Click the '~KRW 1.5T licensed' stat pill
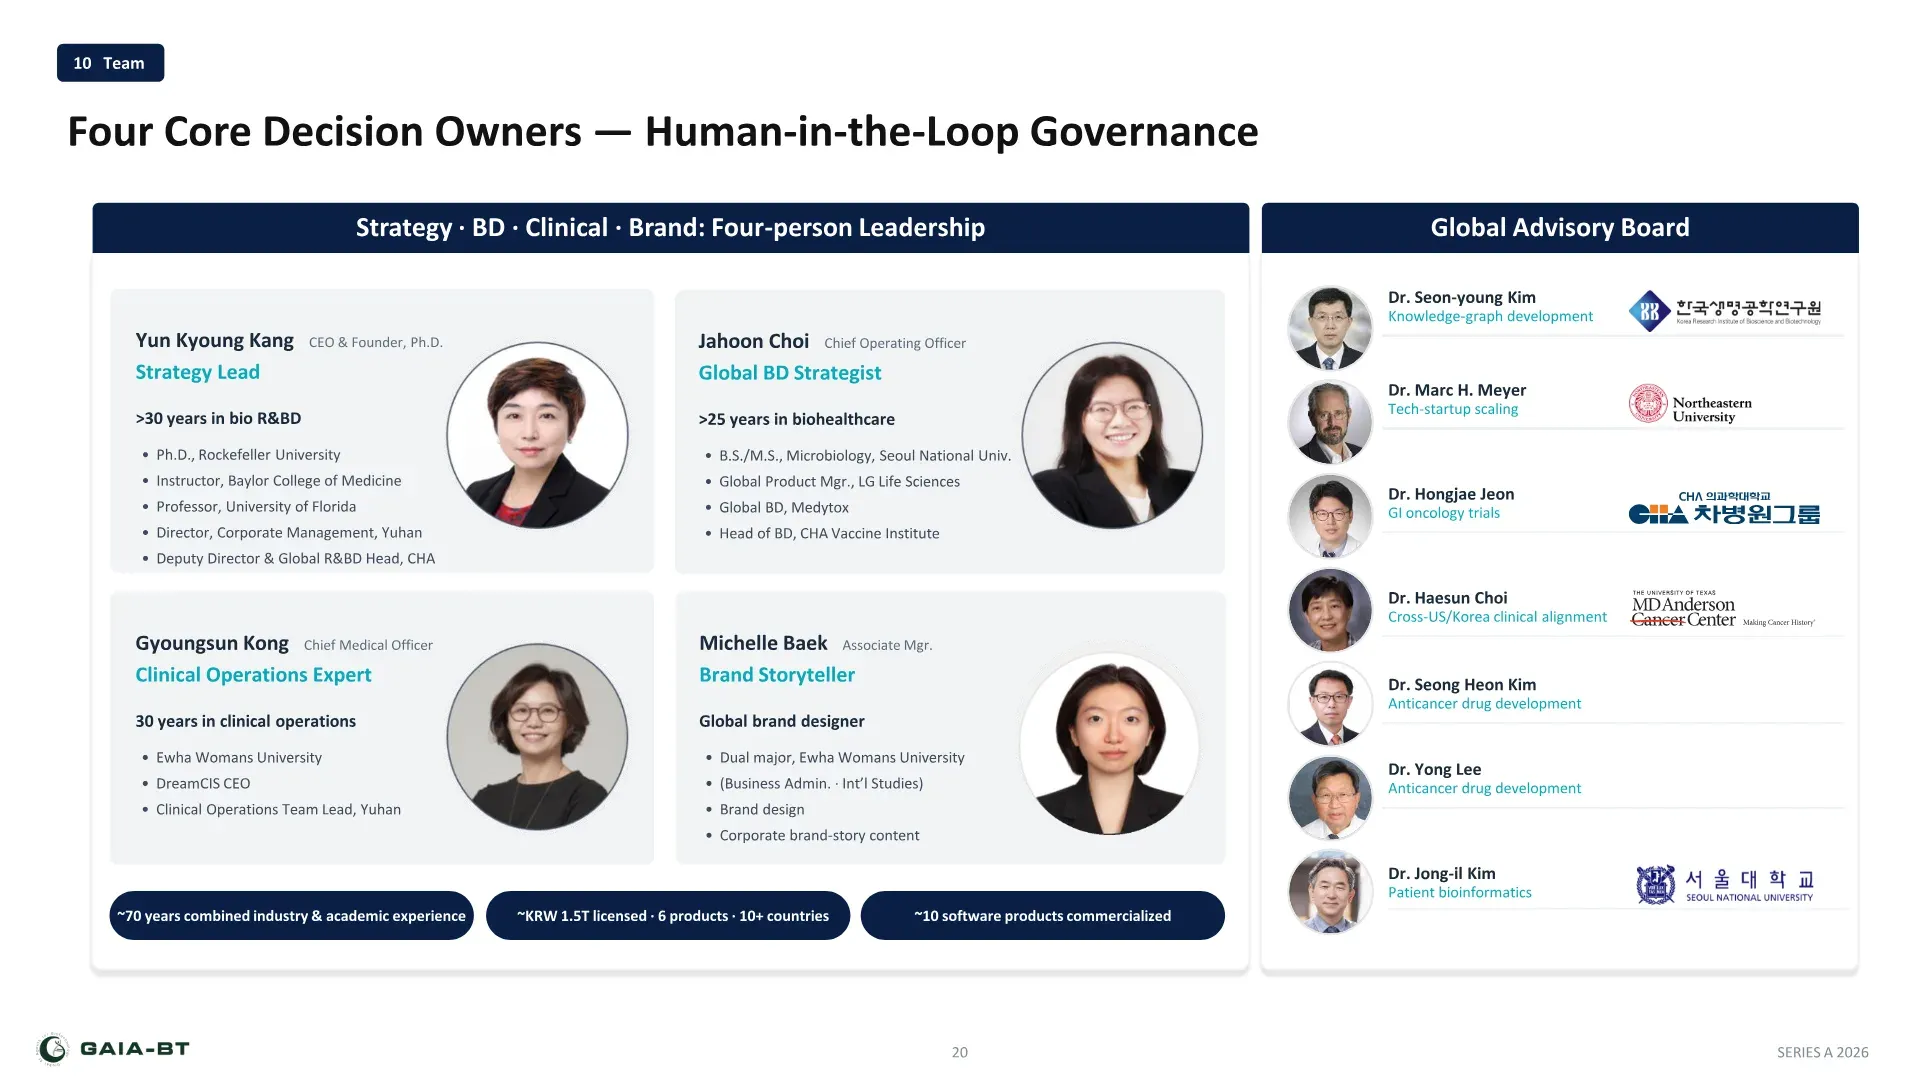 pos(668,916)
